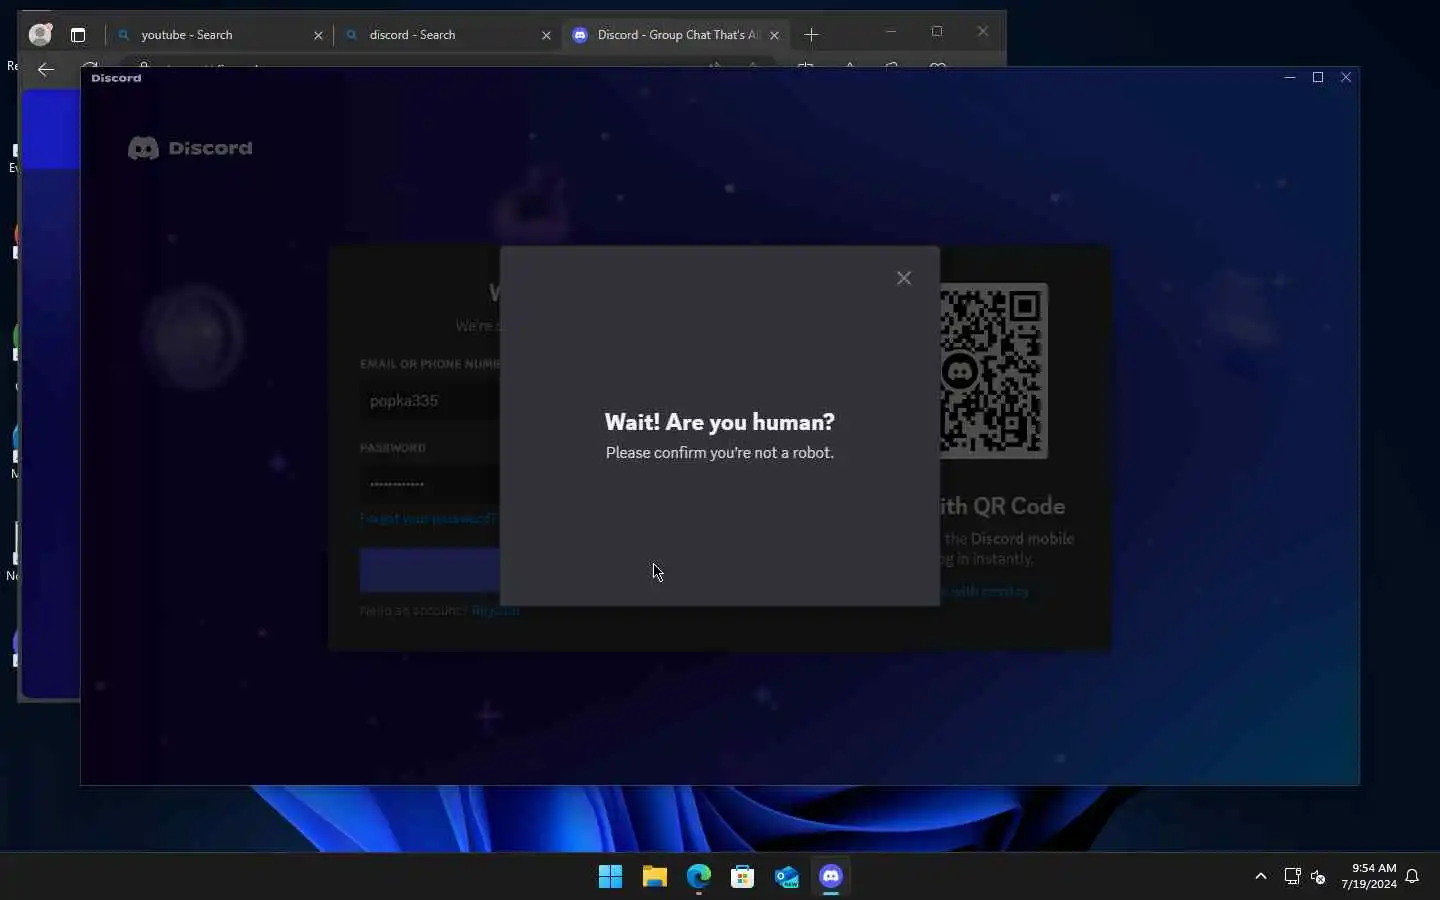Click the password input field

click(x=430, y=484)
